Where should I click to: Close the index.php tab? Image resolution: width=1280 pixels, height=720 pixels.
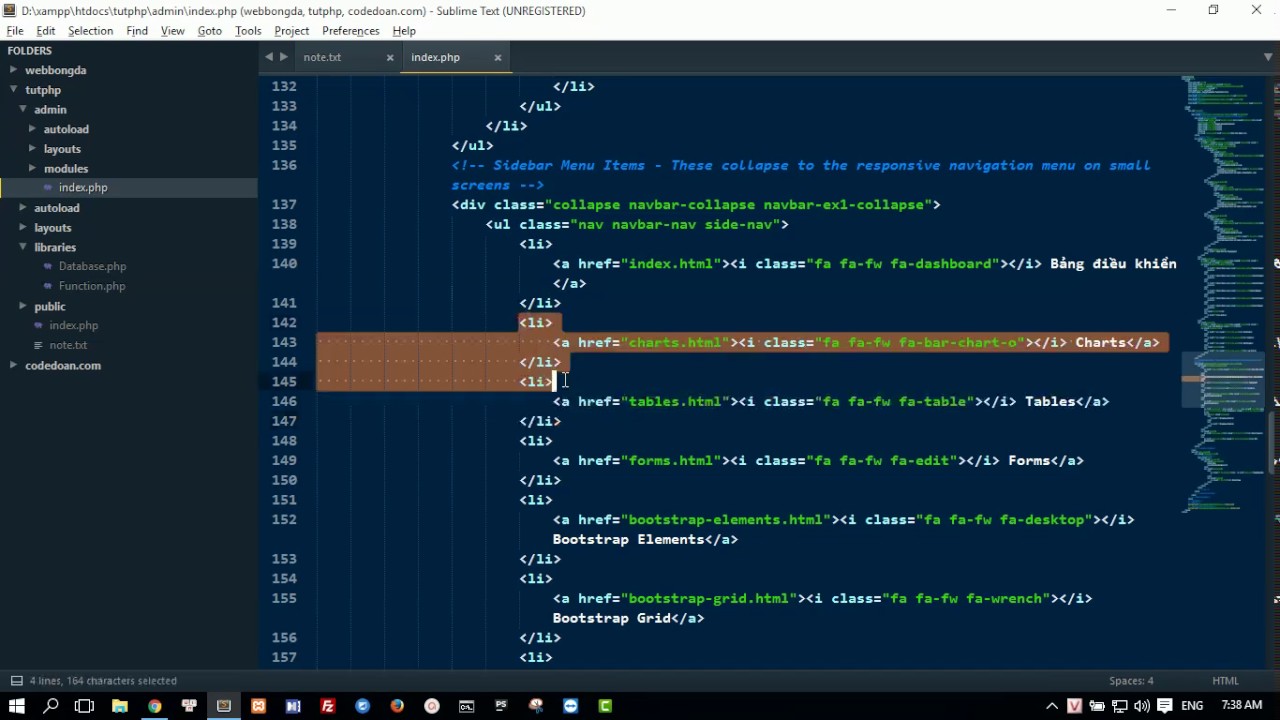click(497, 57)
